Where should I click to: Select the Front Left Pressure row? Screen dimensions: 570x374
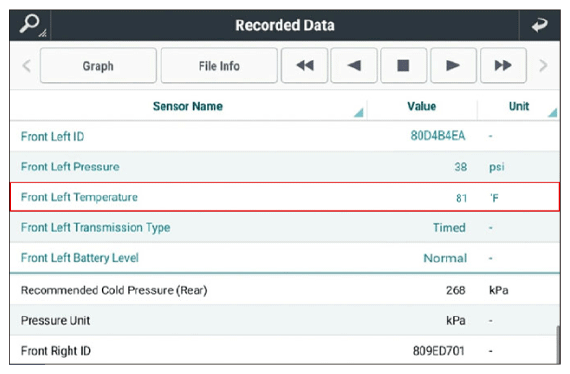click(285, 167)
